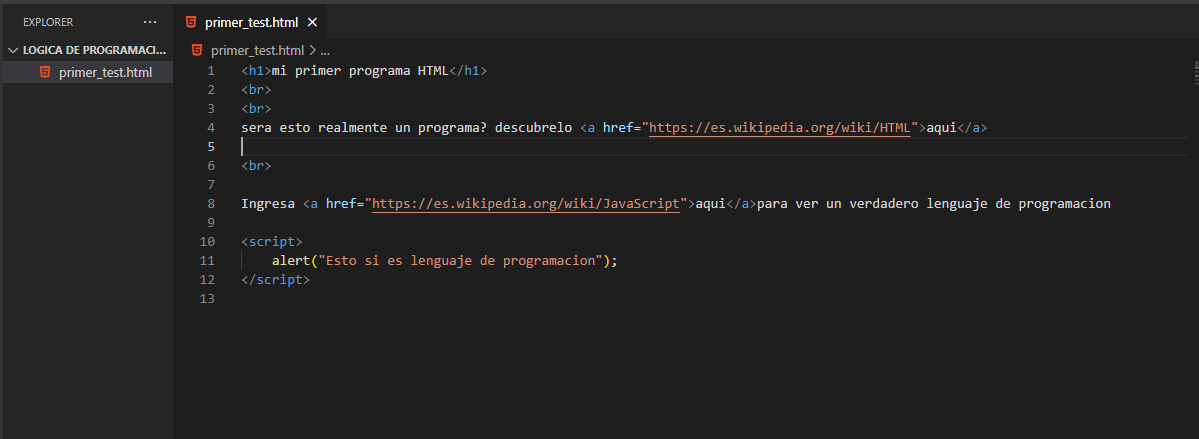Image resolution: width=1199 pixels, height=439 pixels.
Task: Click the opening h1 tag on line 1
Action: click(x=256, y=70)
